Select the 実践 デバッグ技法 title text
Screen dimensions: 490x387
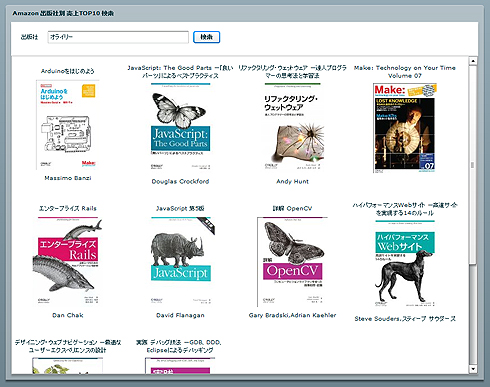tap(179, 346)
